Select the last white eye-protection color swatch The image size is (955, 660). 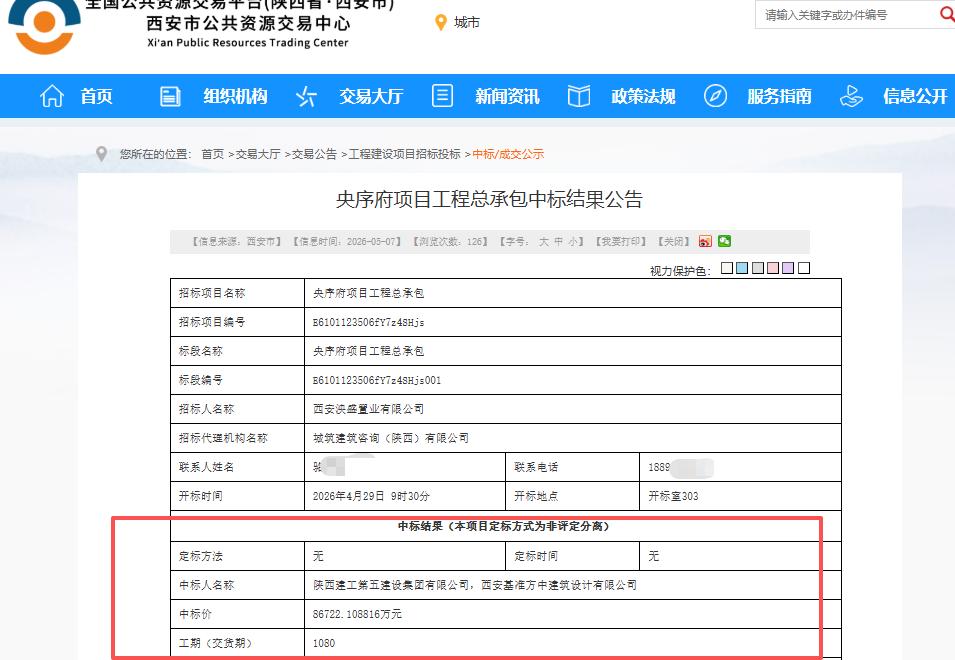point(804,268)
